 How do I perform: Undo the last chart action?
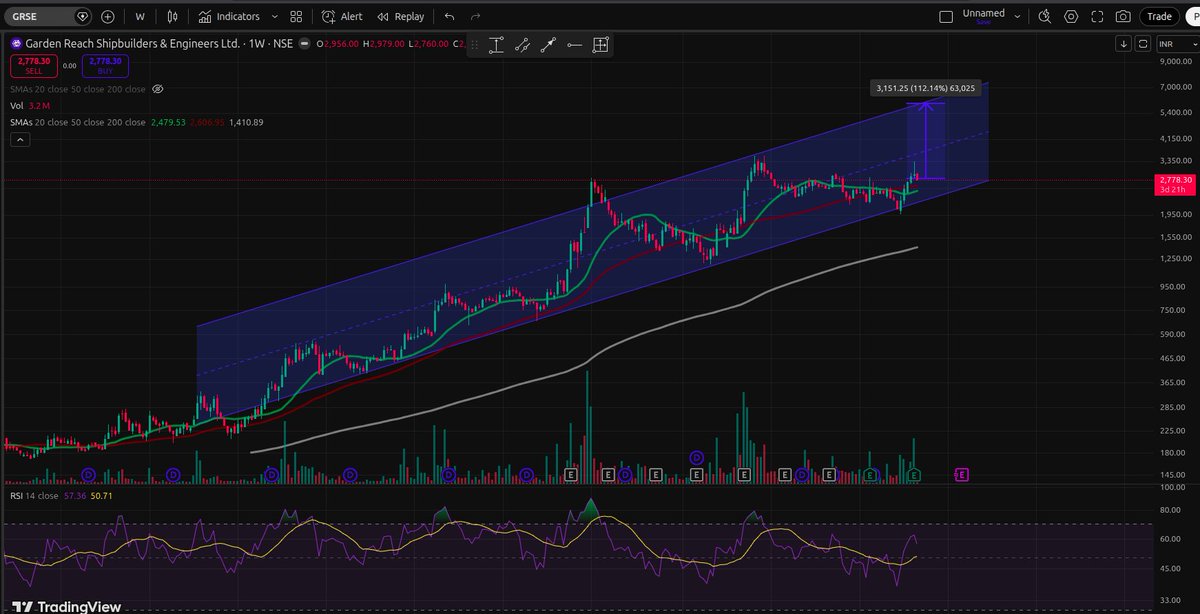tap(449, 17)
